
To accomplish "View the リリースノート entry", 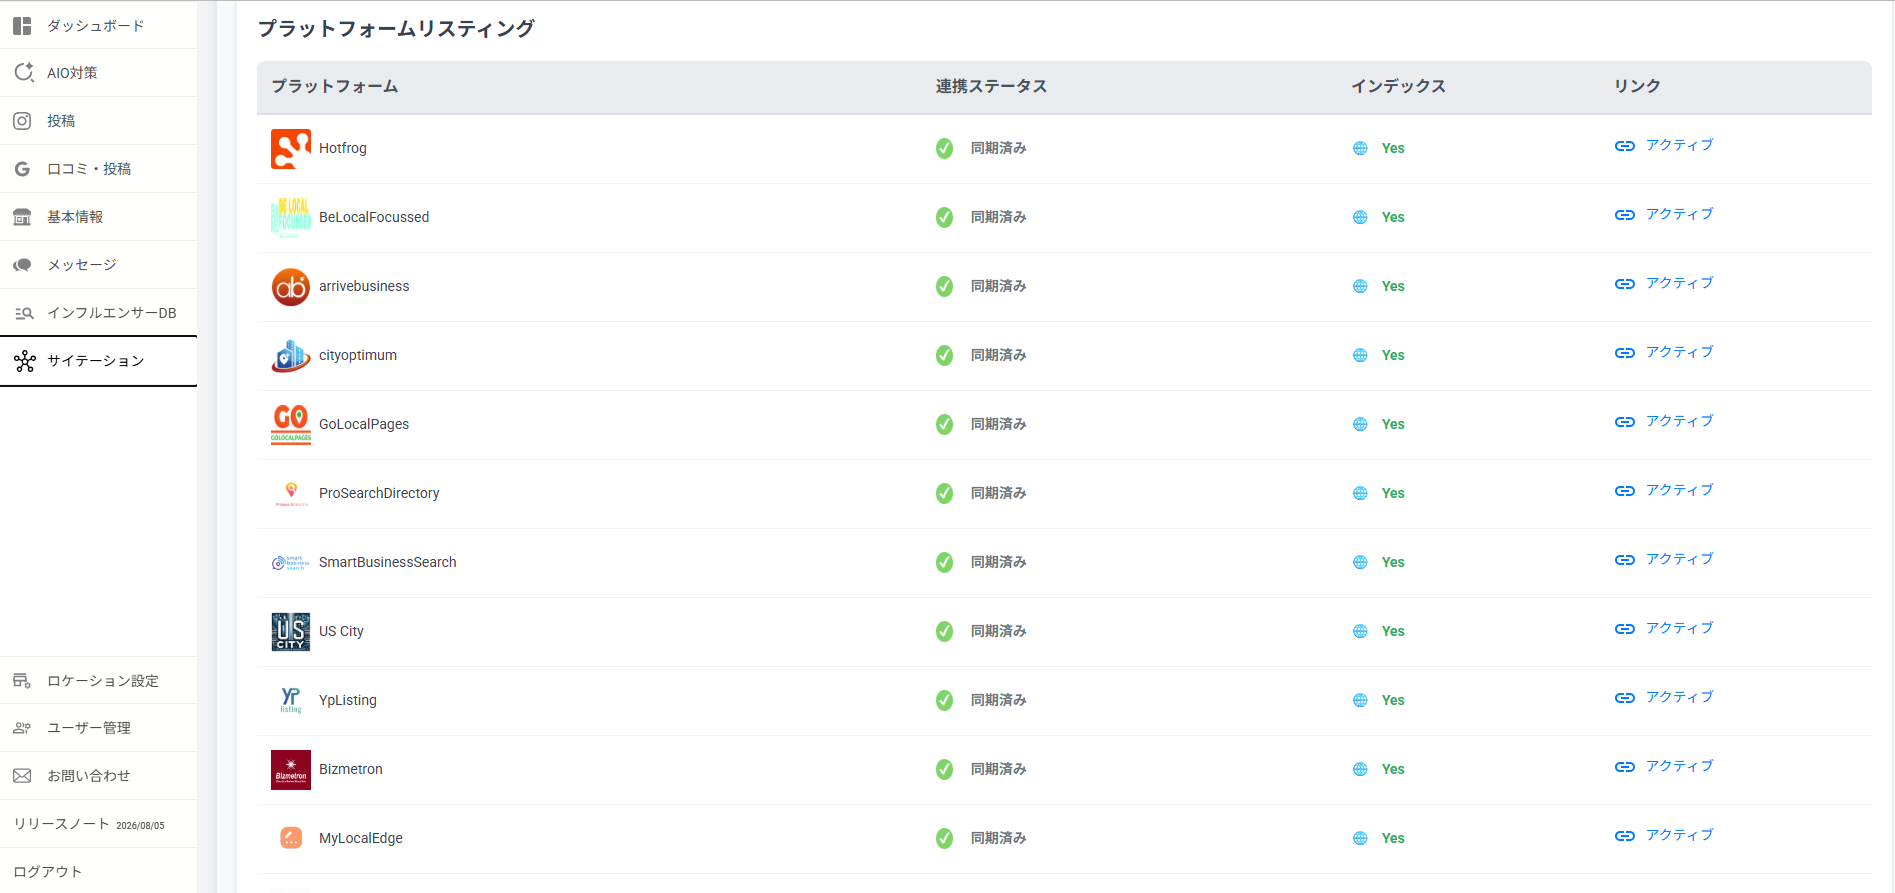I will tap(98, 824).
